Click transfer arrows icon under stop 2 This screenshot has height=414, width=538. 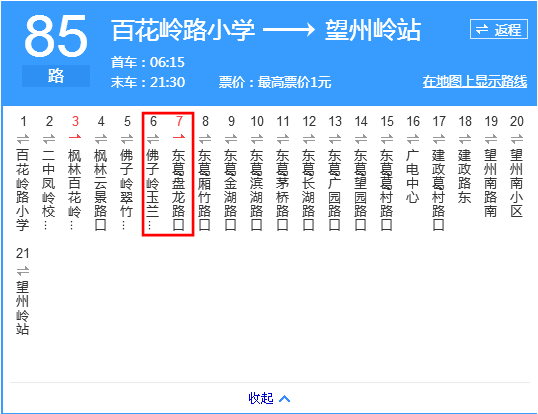(49, 139)
